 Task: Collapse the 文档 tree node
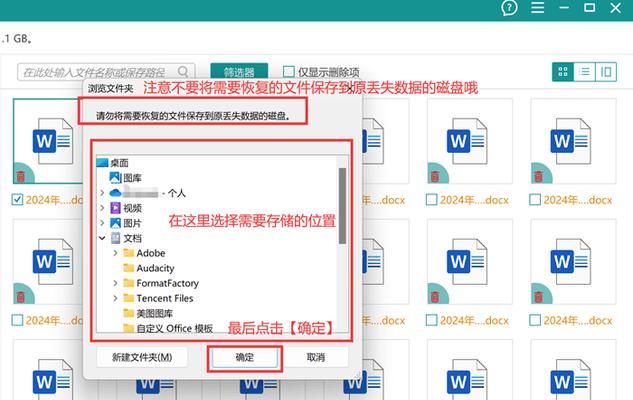click(x=102, y=238)
